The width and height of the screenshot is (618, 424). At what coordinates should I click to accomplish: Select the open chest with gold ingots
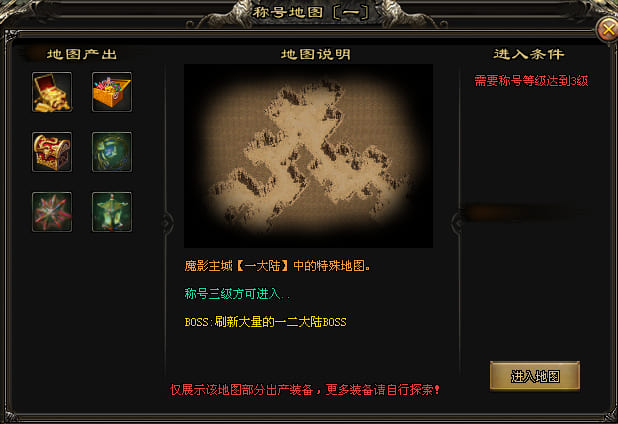pos(52,92)
